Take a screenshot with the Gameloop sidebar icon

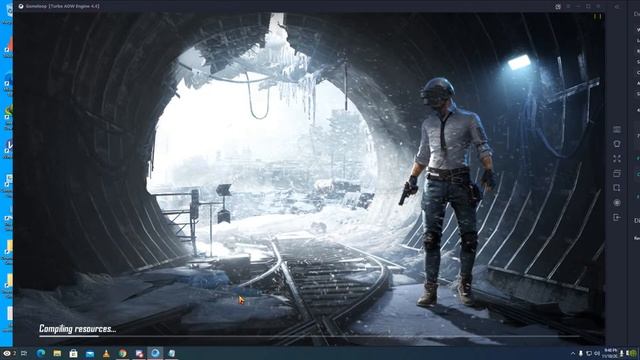617,188
